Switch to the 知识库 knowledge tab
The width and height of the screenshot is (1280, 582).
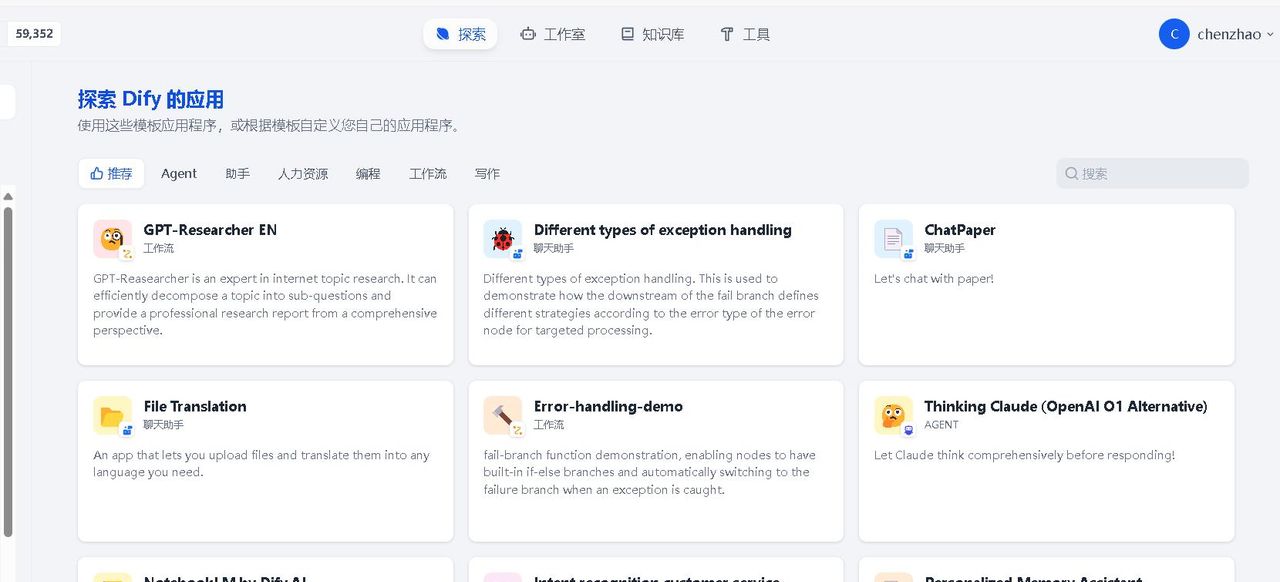(x=652, y=34)
